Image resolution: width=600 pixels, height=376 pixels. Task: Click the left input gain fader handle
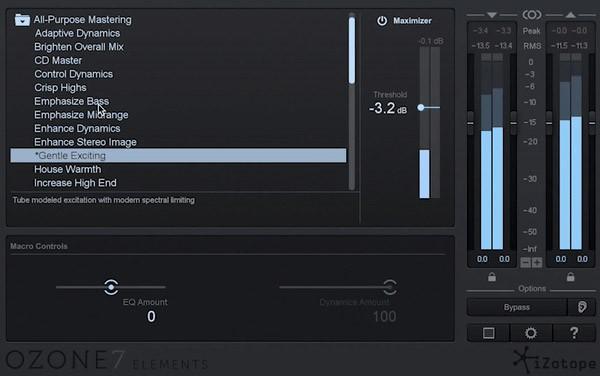[x=470, y=123]
